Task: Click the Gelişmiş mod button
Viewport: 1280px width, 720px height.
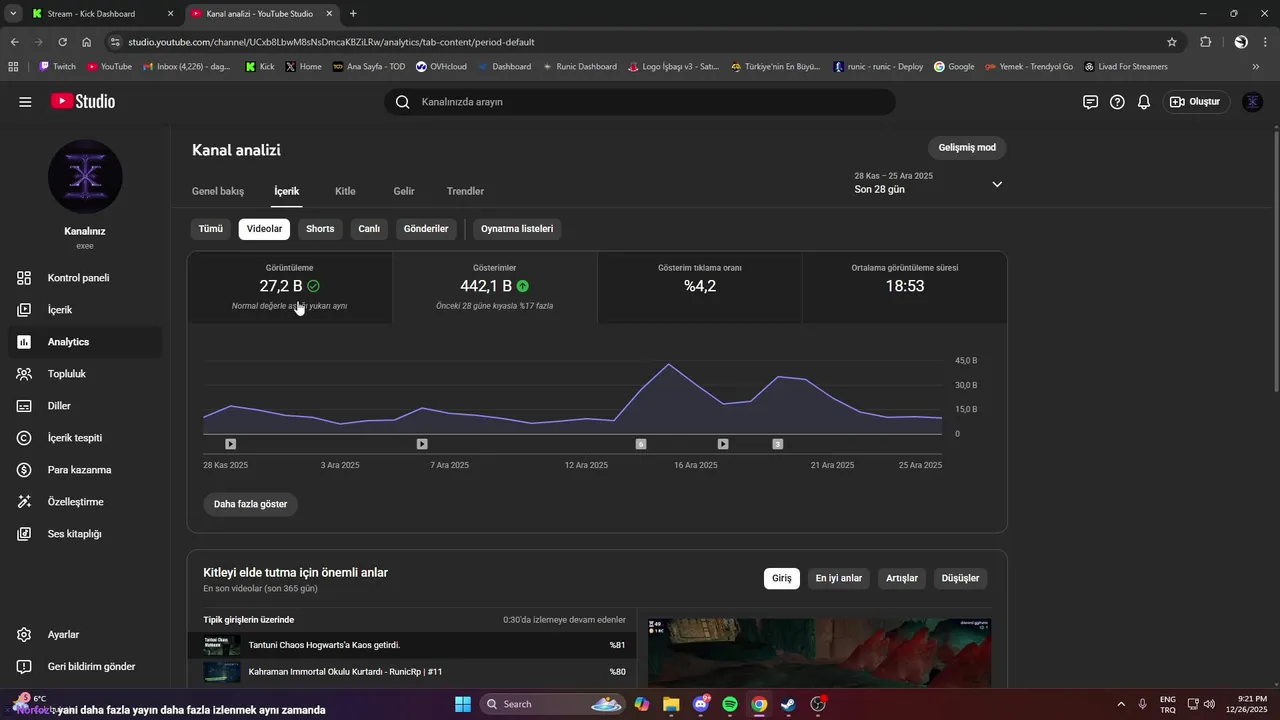Action: (x=967, y=148)
